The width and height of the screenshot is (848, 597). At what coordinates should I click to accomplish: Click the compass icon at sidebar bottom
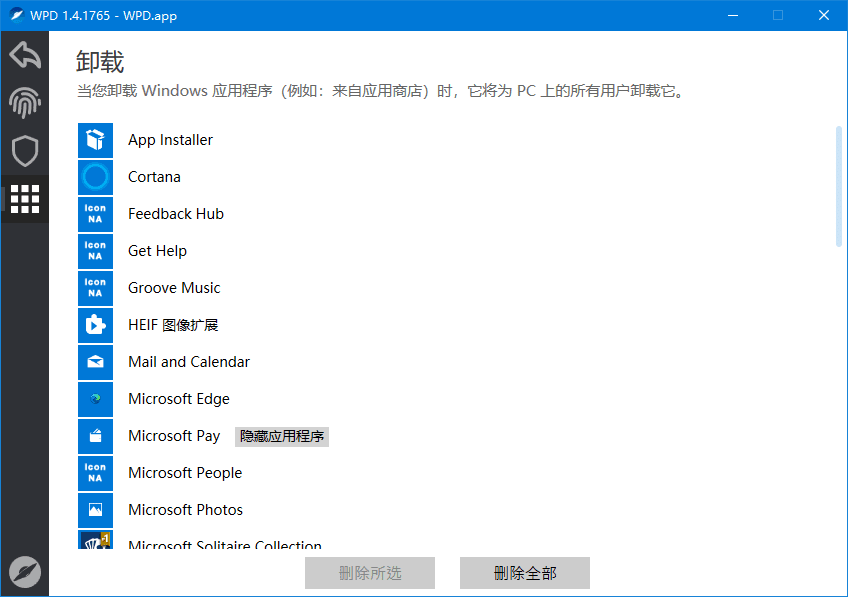pyautogui.click(x=25, y=571)
